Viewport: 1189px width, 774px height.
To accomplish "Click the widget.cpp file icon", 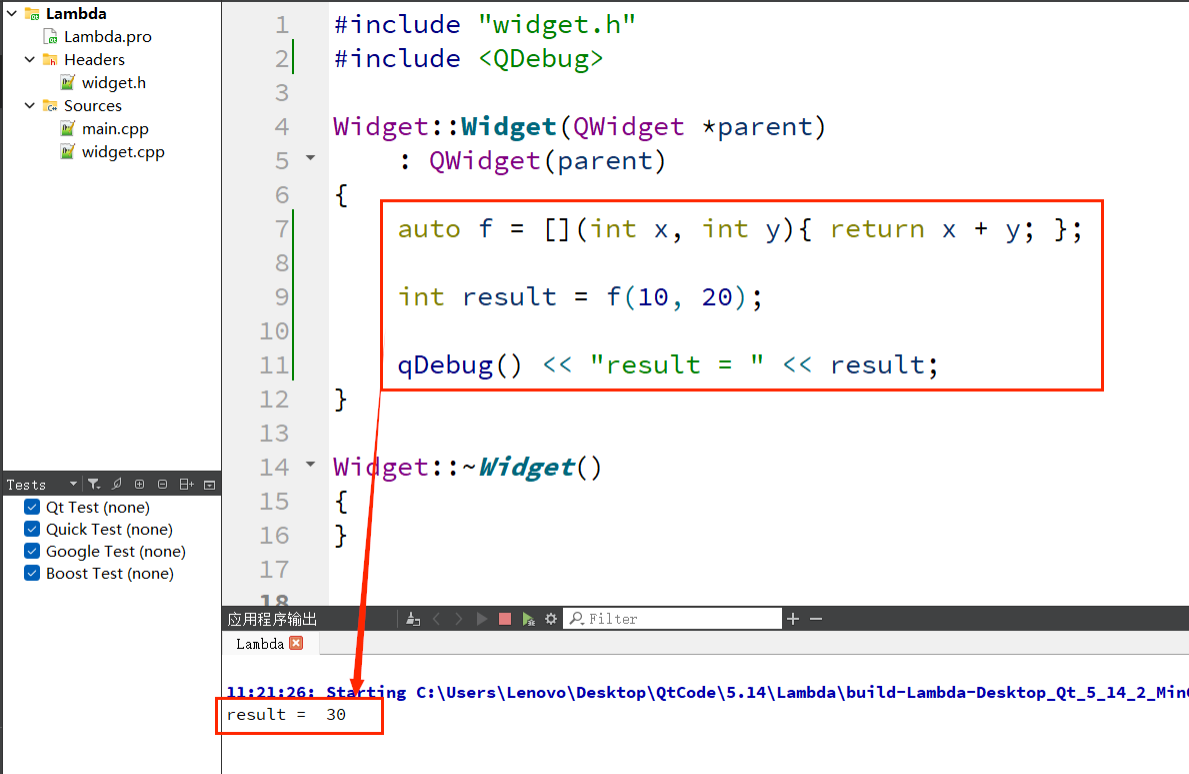I will point(67,152).
